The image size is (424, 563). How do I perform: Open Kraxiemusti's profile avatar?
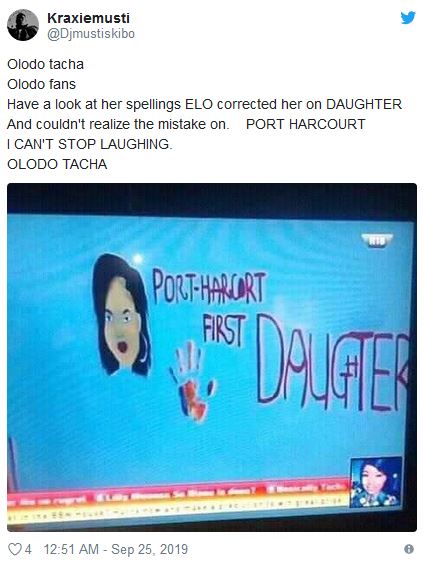point(23,25)
